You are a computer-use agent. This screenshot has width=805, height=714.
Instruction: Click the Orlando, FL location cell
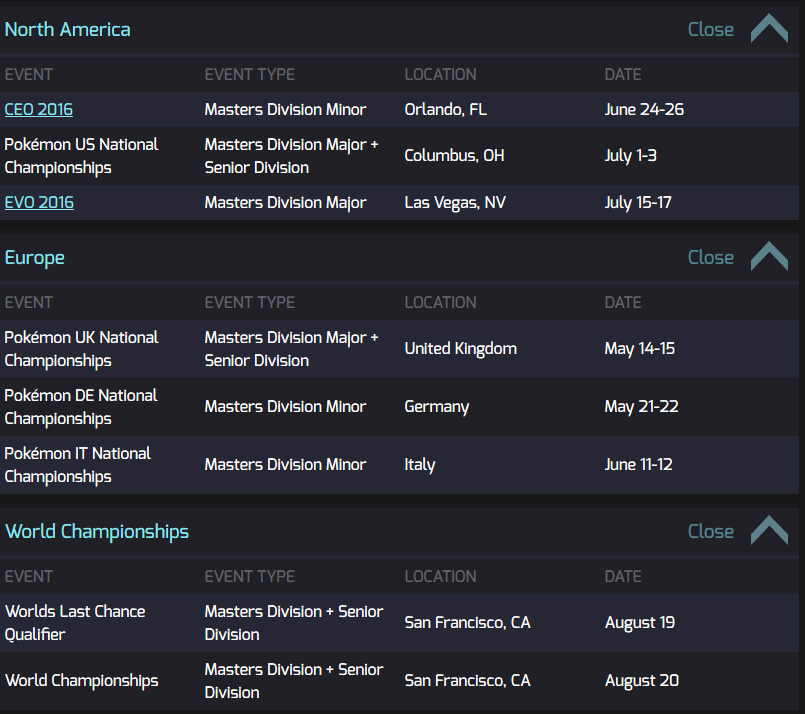pos(446,109)
